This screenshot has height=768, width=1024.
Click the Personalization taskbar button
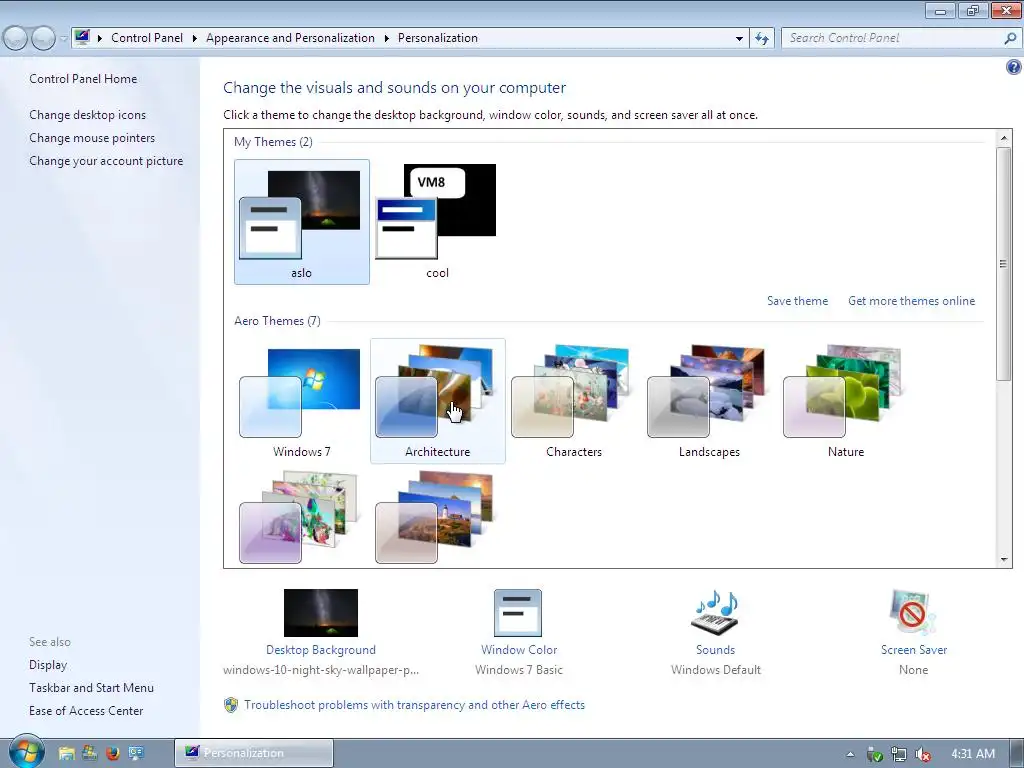pyautogui.click(x=254, y=753)
